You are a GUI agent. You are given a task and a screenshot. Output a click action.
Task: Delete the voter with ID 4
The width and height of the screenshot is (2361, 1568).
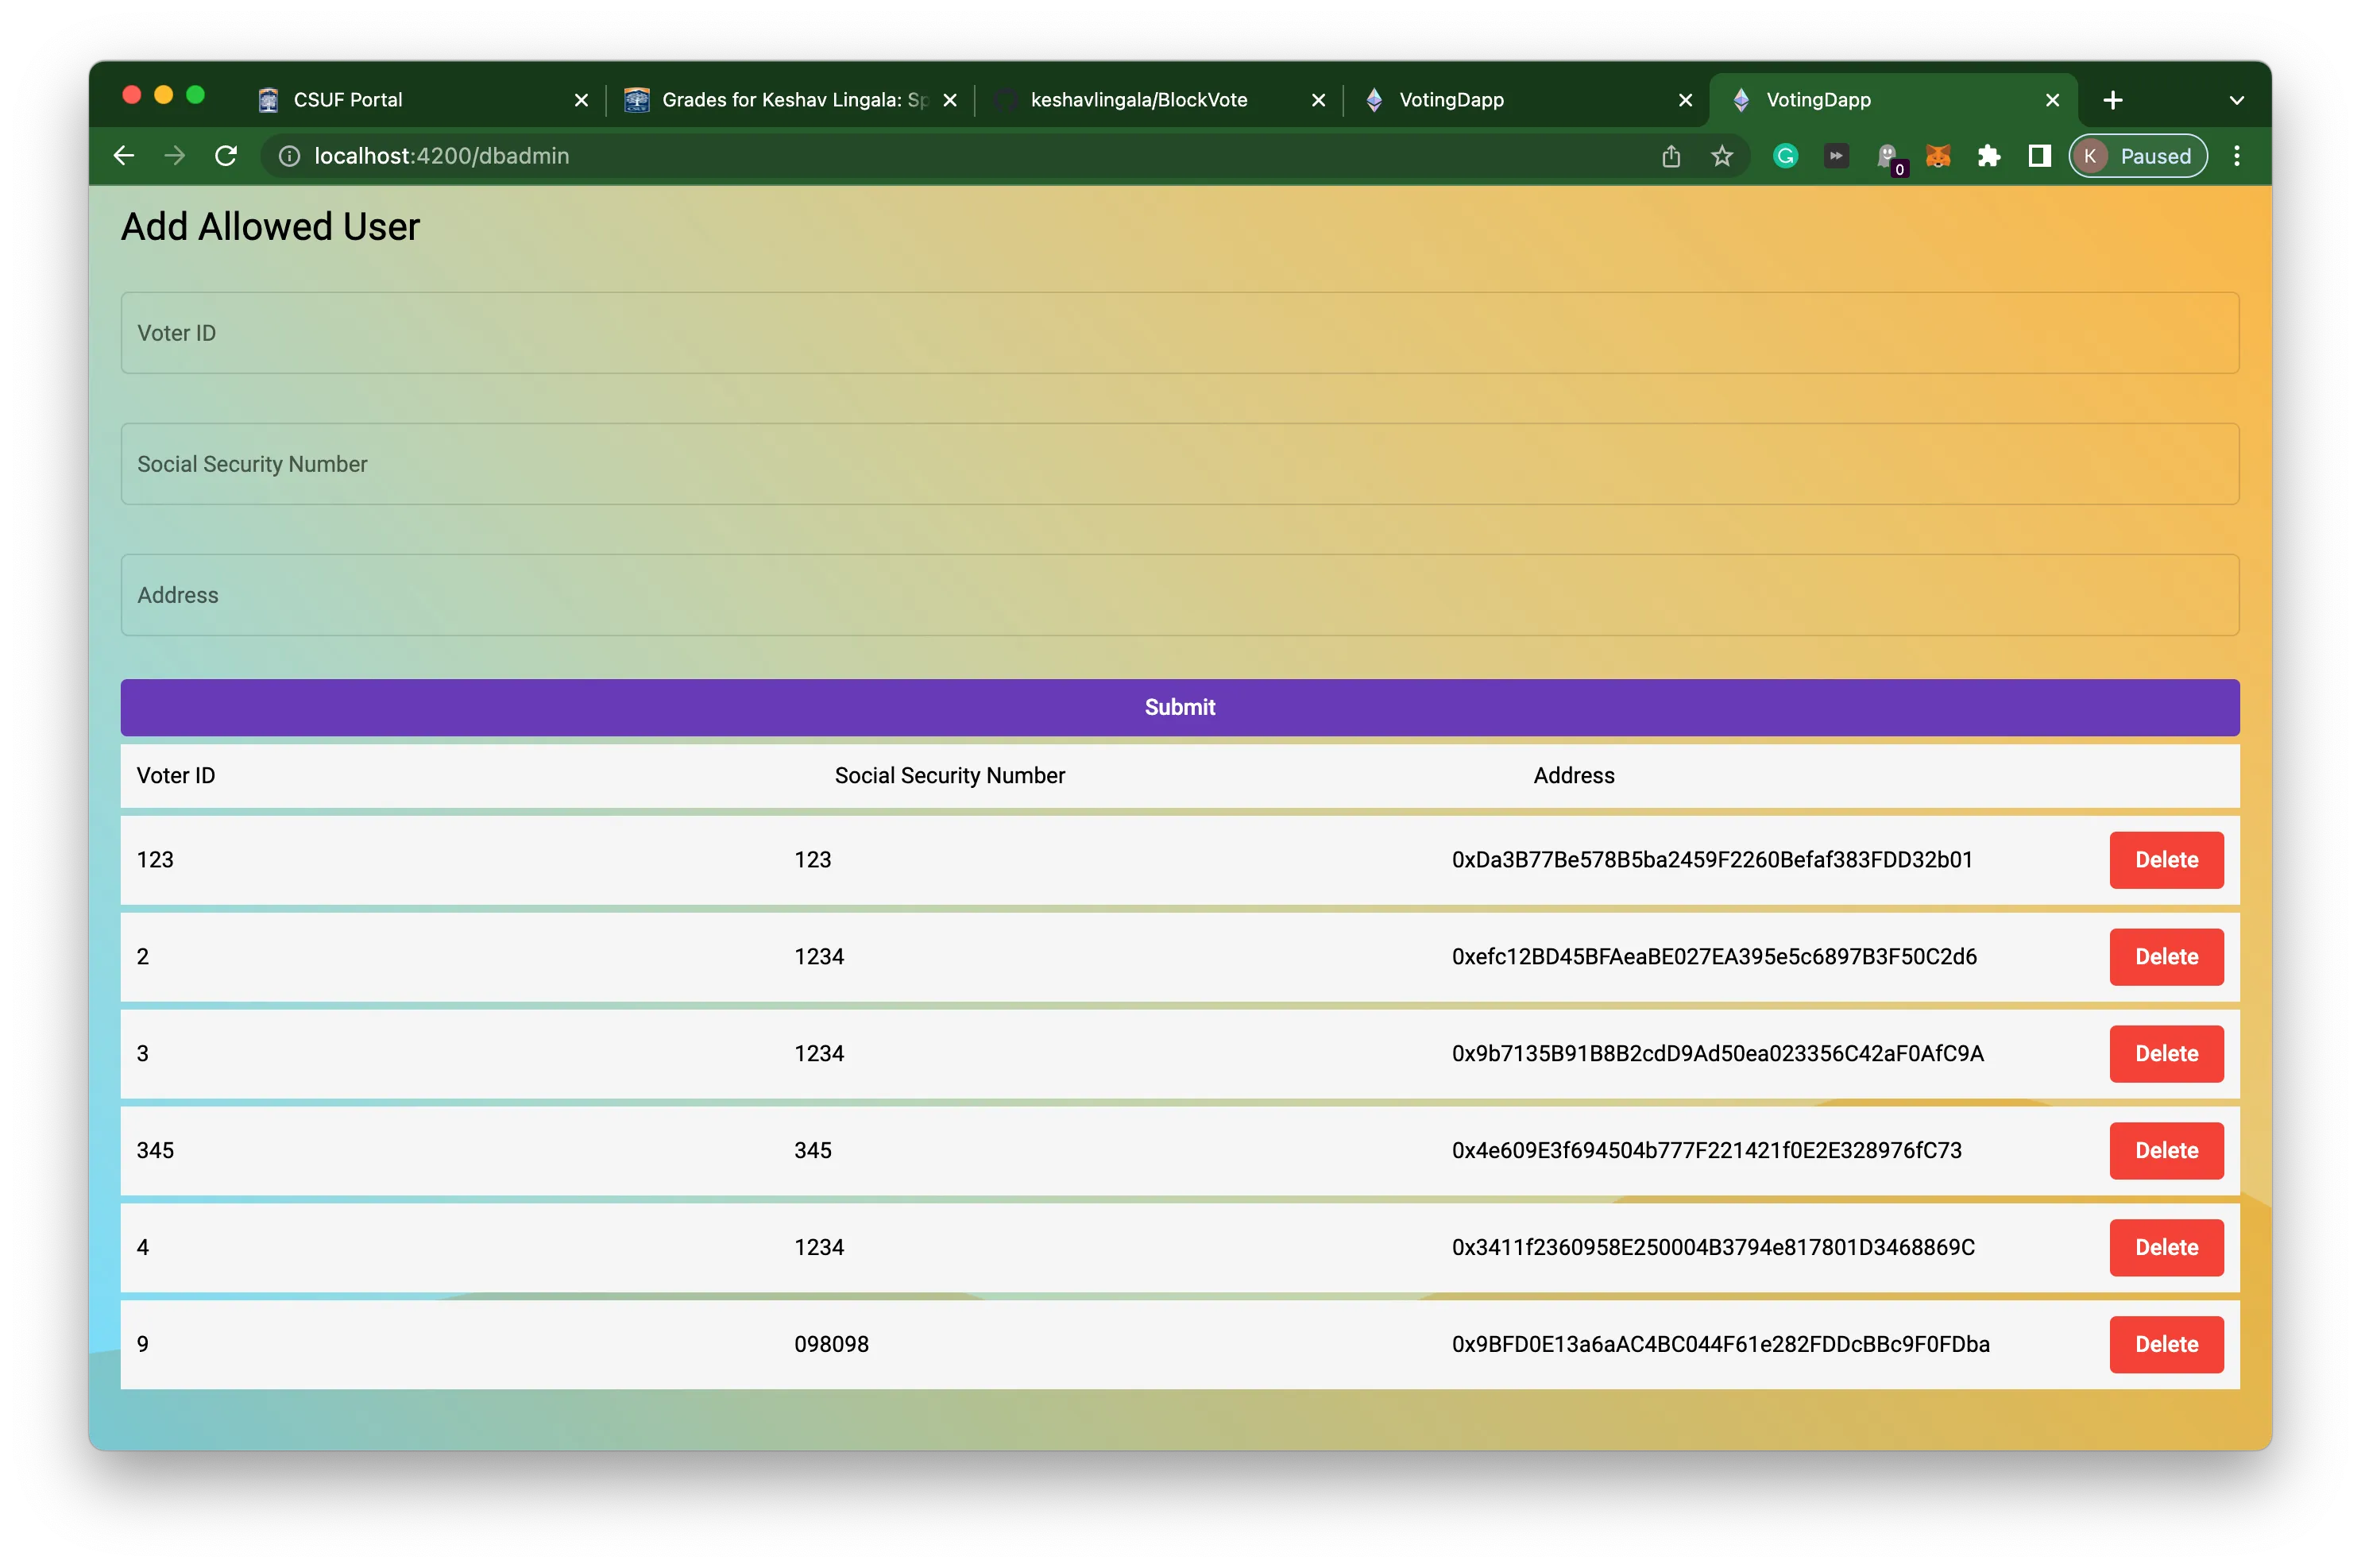coord(2166,1248)
